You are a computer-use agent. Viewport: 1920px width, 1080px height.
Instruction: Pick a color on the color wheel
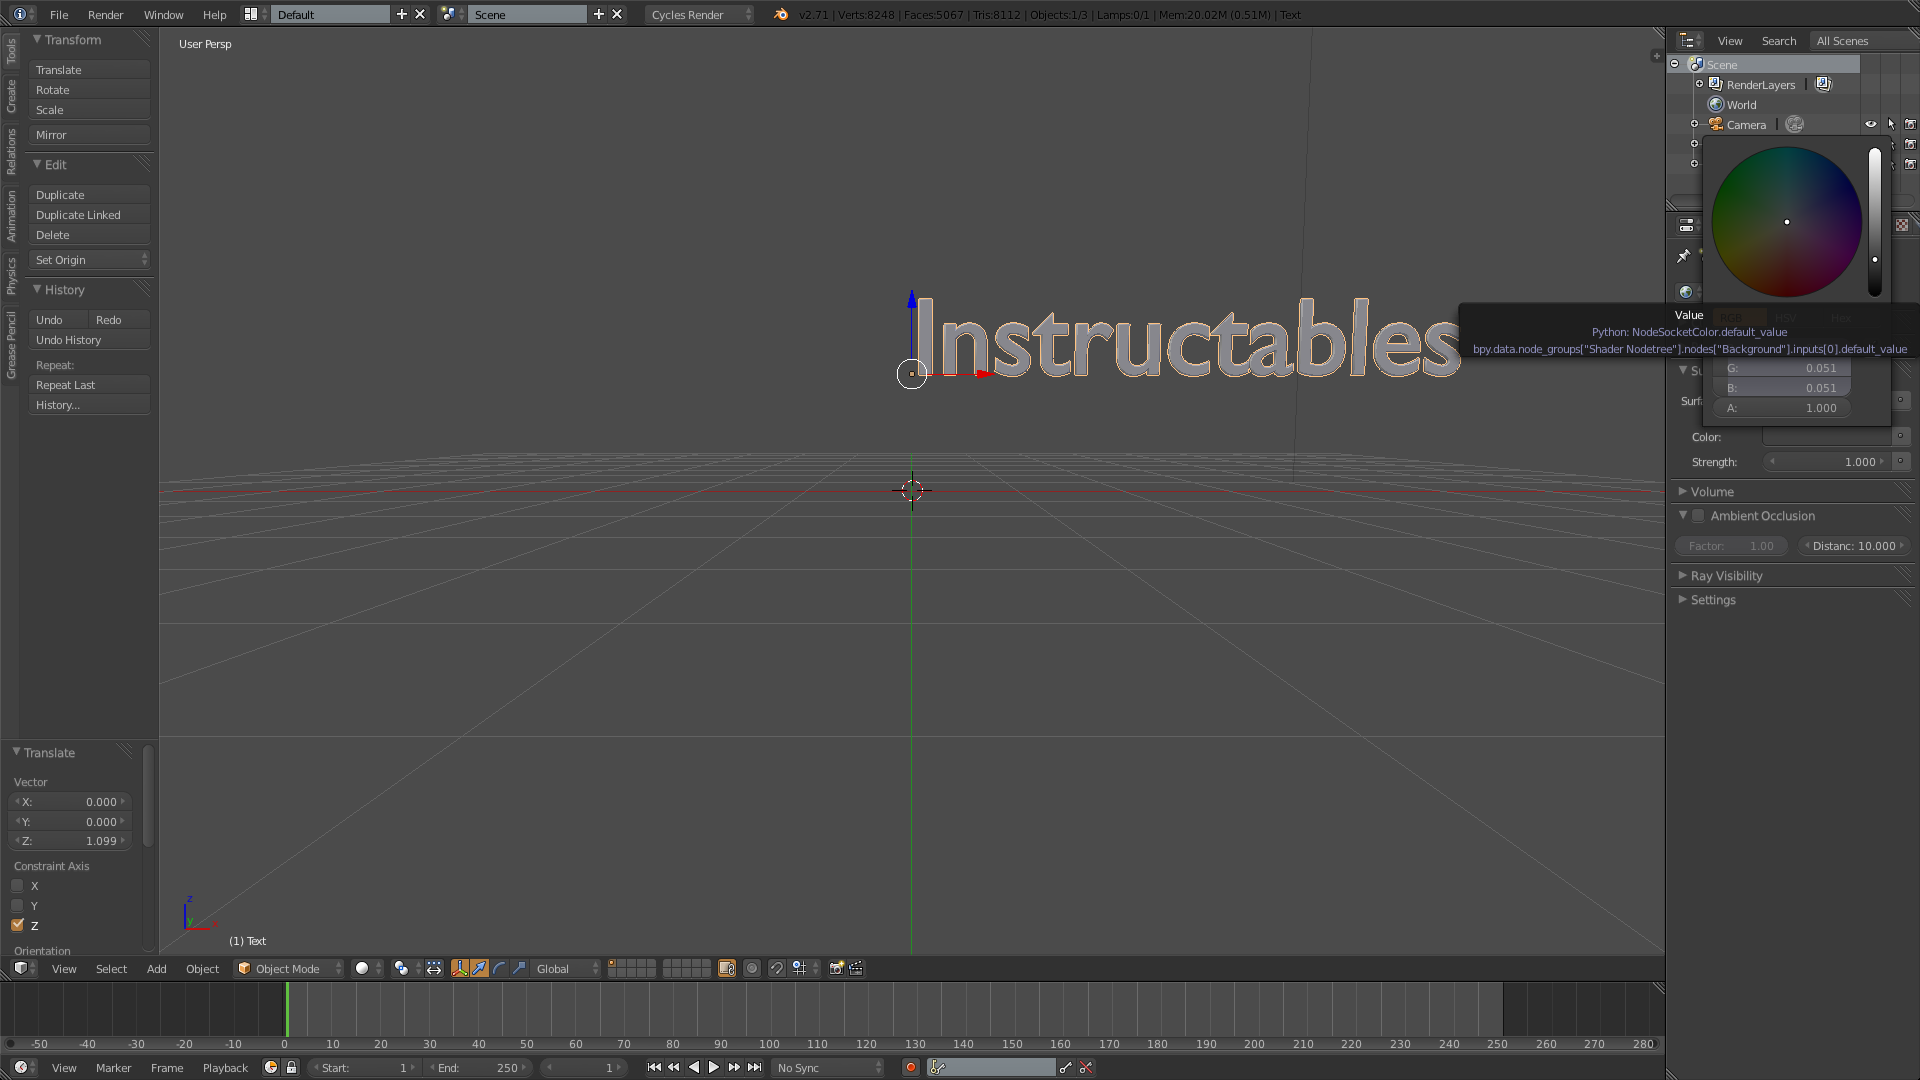[x=1787, y=222]
